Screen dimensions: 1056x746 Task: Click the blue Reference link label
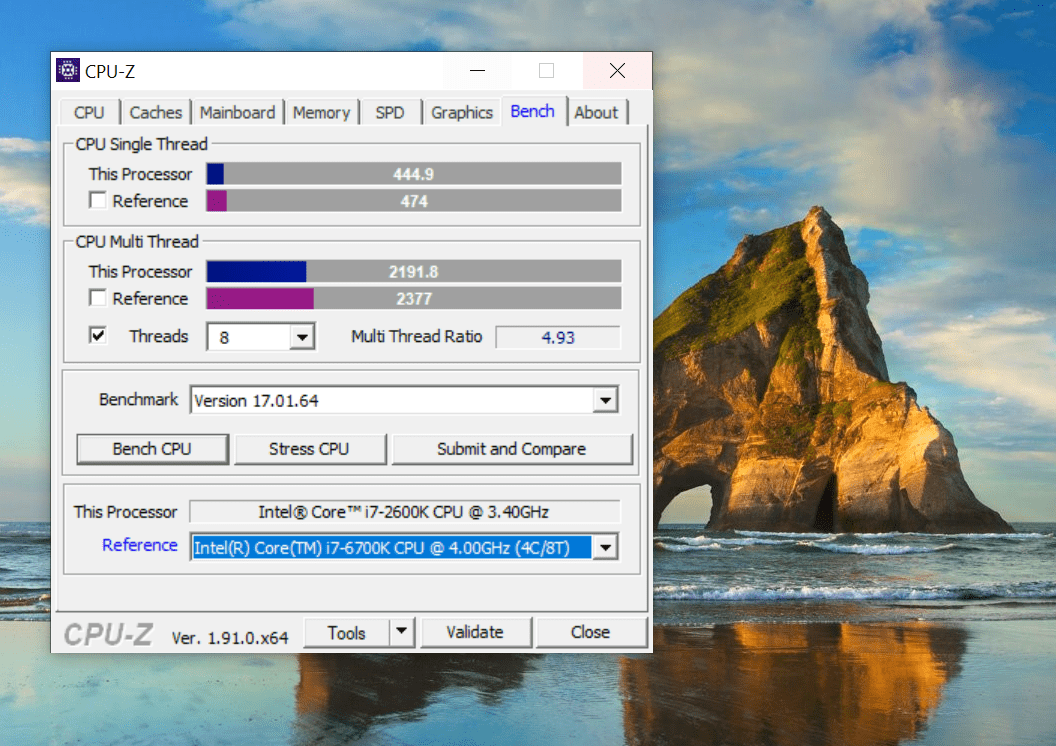[x=139, y=545]
